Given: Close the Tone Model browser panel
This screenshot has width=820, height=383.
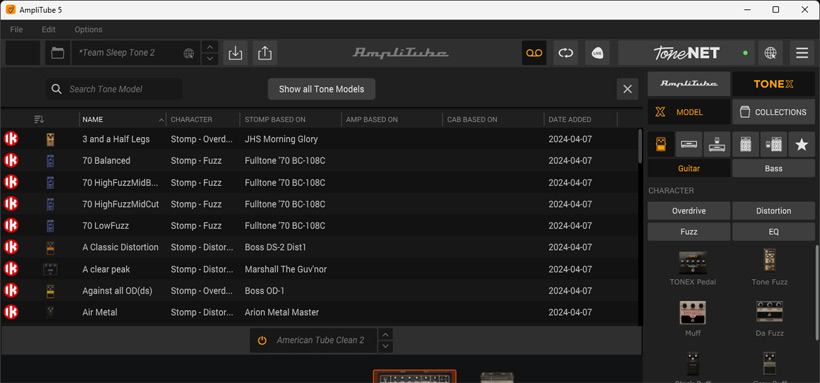Looking at the screenshot, I should (x=628, y=89).
